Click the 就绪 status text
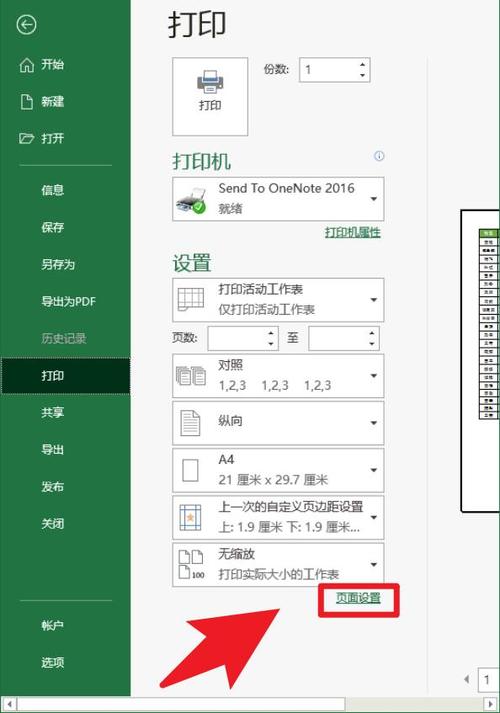This screenshot has width=500, height=713. [230, 209]
